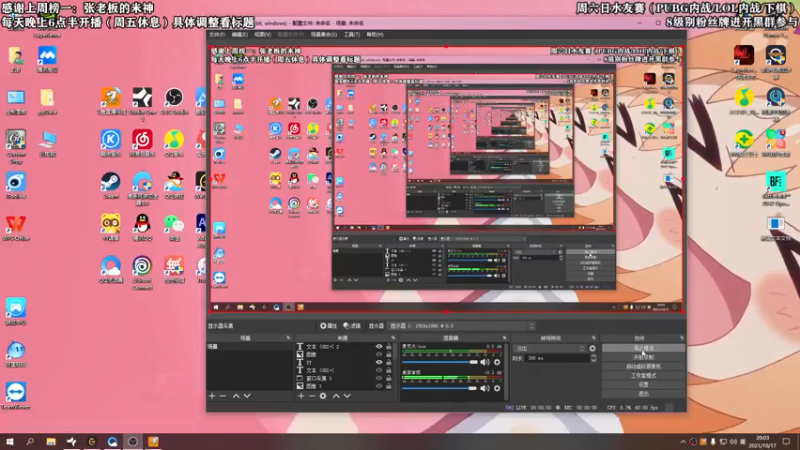Move scene up in Scenes dock
800x450 pixels.
[236, 396]
